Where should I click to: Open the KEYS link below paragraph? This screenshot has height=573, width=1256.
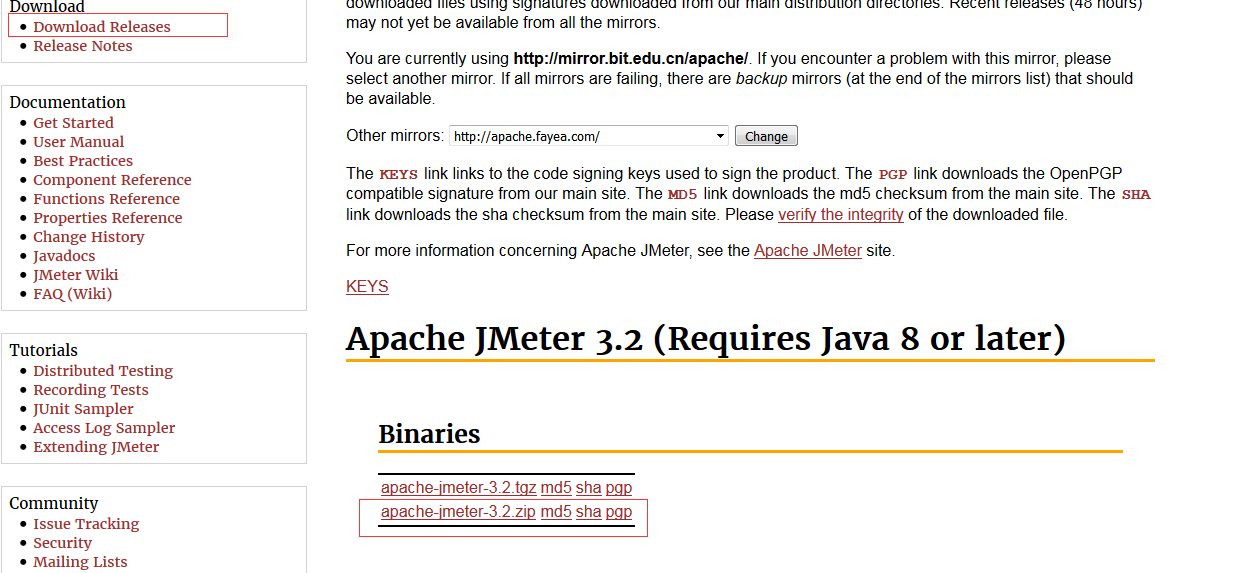pos(367,287)
